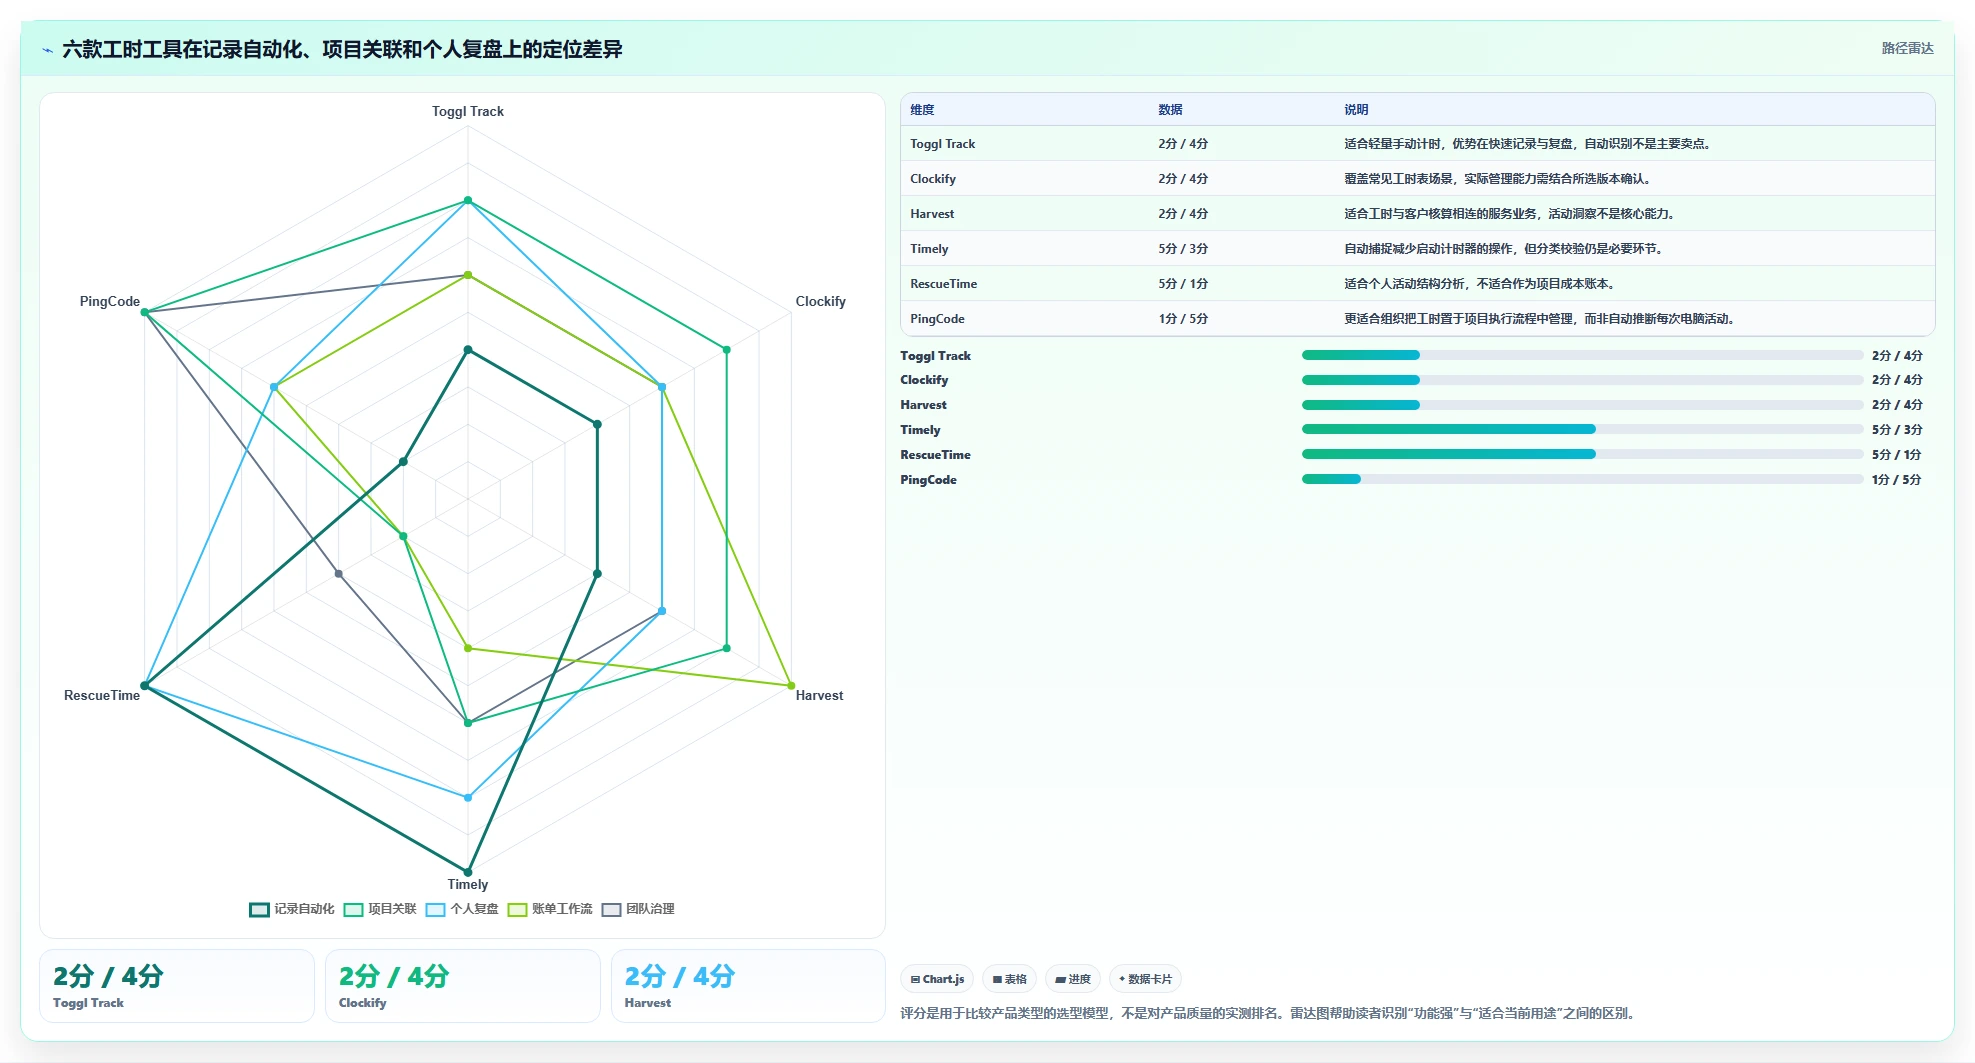Image resolution: width=1975 pixels, height=1063 pixels.
Task: Click the 路径雷达 label in header
Action: coord(1907,48)
